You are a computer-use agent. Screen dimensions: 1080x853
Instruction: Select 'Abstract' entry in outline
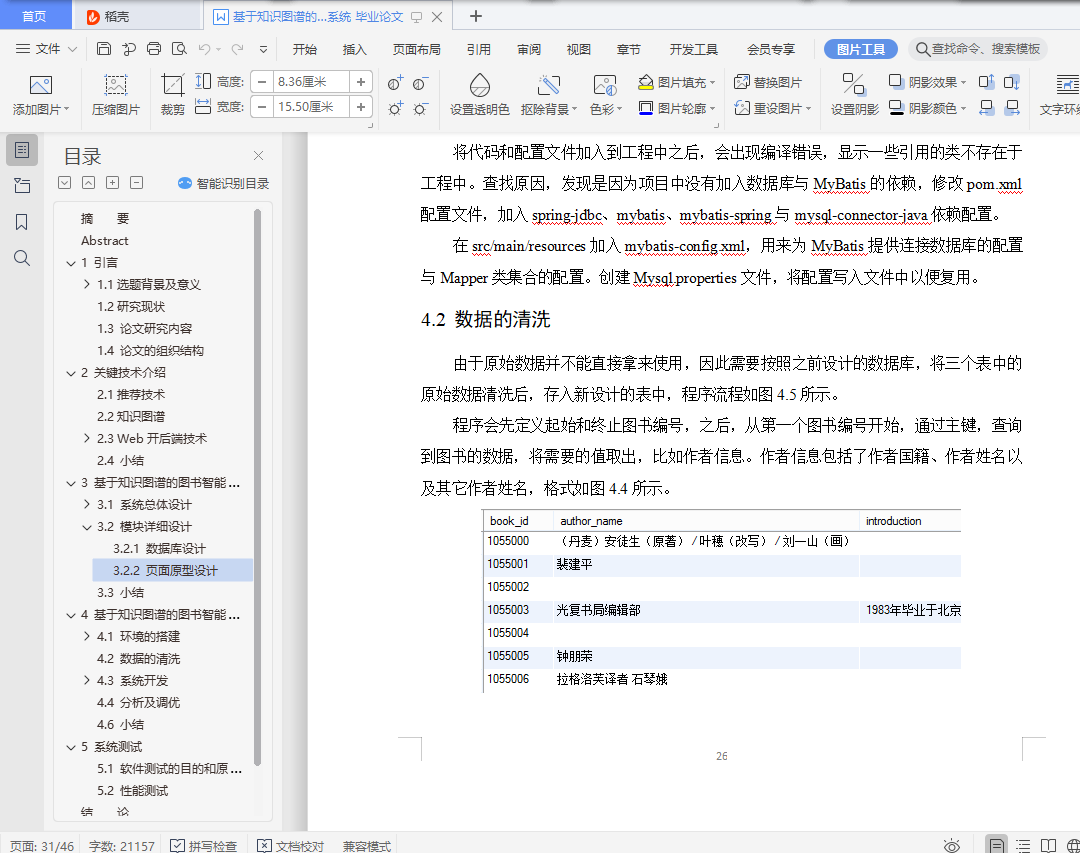104,240
